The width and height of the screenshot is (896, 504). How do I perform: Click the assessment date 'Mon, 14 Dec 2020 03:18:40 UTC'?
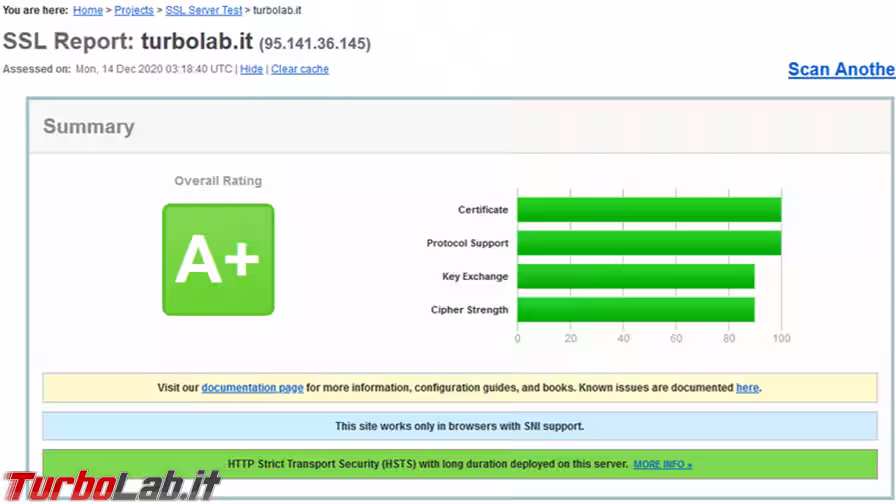click(x=154, y=69)
